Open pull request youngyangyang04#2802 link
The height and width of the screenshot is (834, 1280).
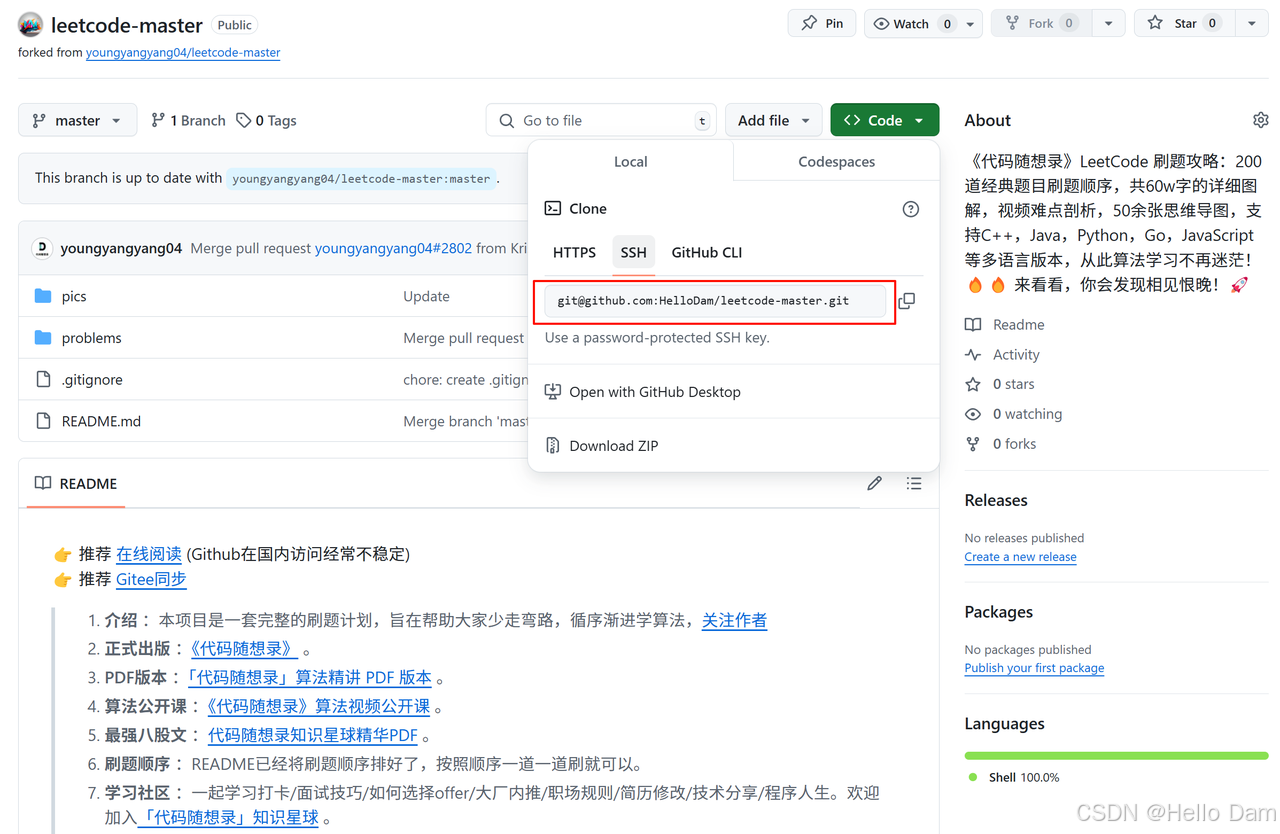click(x=393, y=248)
